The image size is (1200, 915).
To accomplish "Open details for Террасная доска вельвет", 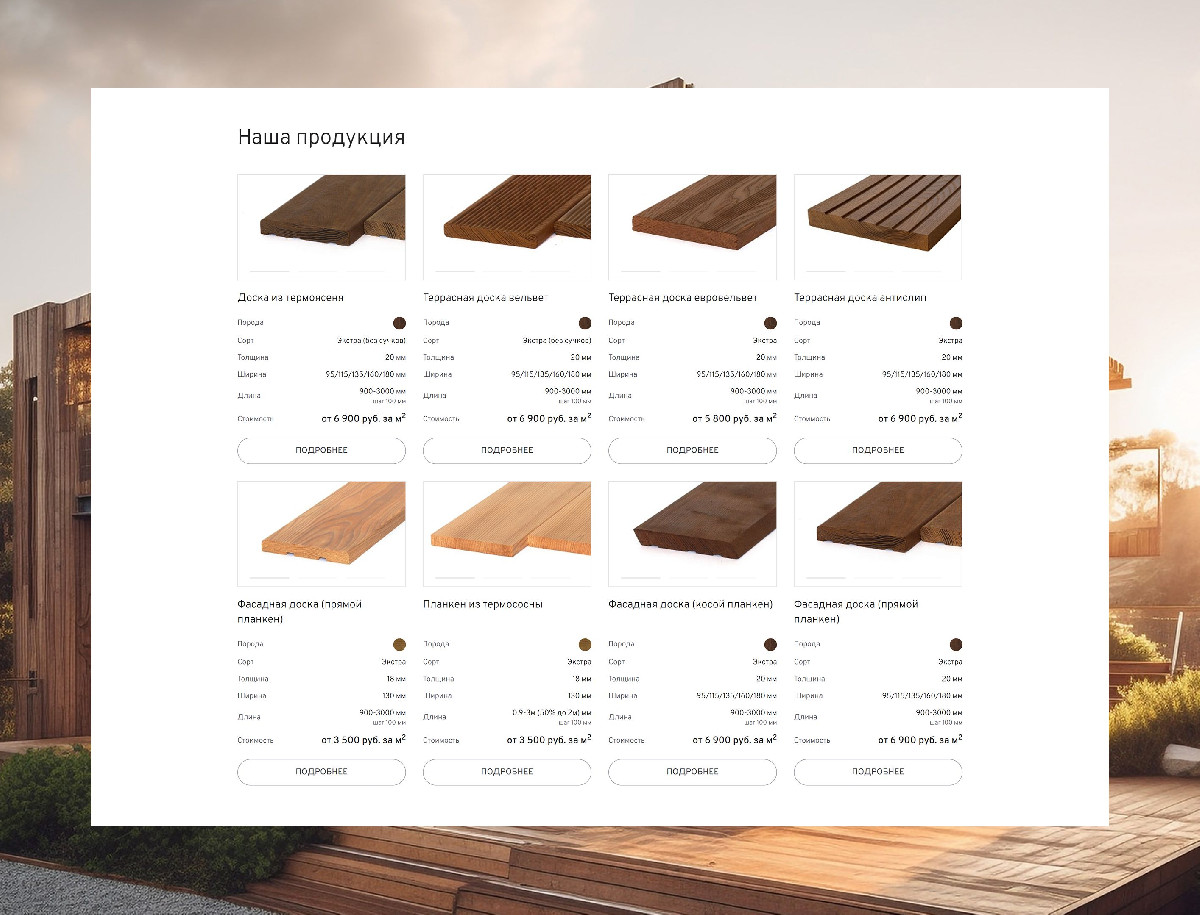I will coord(507,450).
